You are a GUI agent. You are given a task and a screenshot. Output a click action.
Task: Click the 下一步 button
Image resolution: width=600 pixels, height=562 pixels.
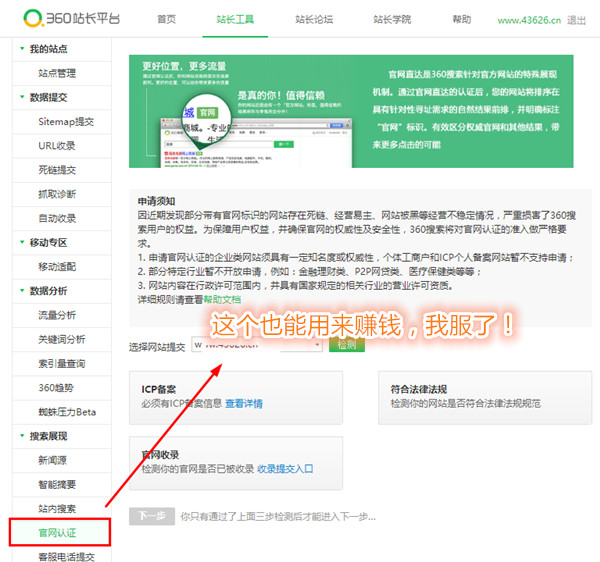152,516
